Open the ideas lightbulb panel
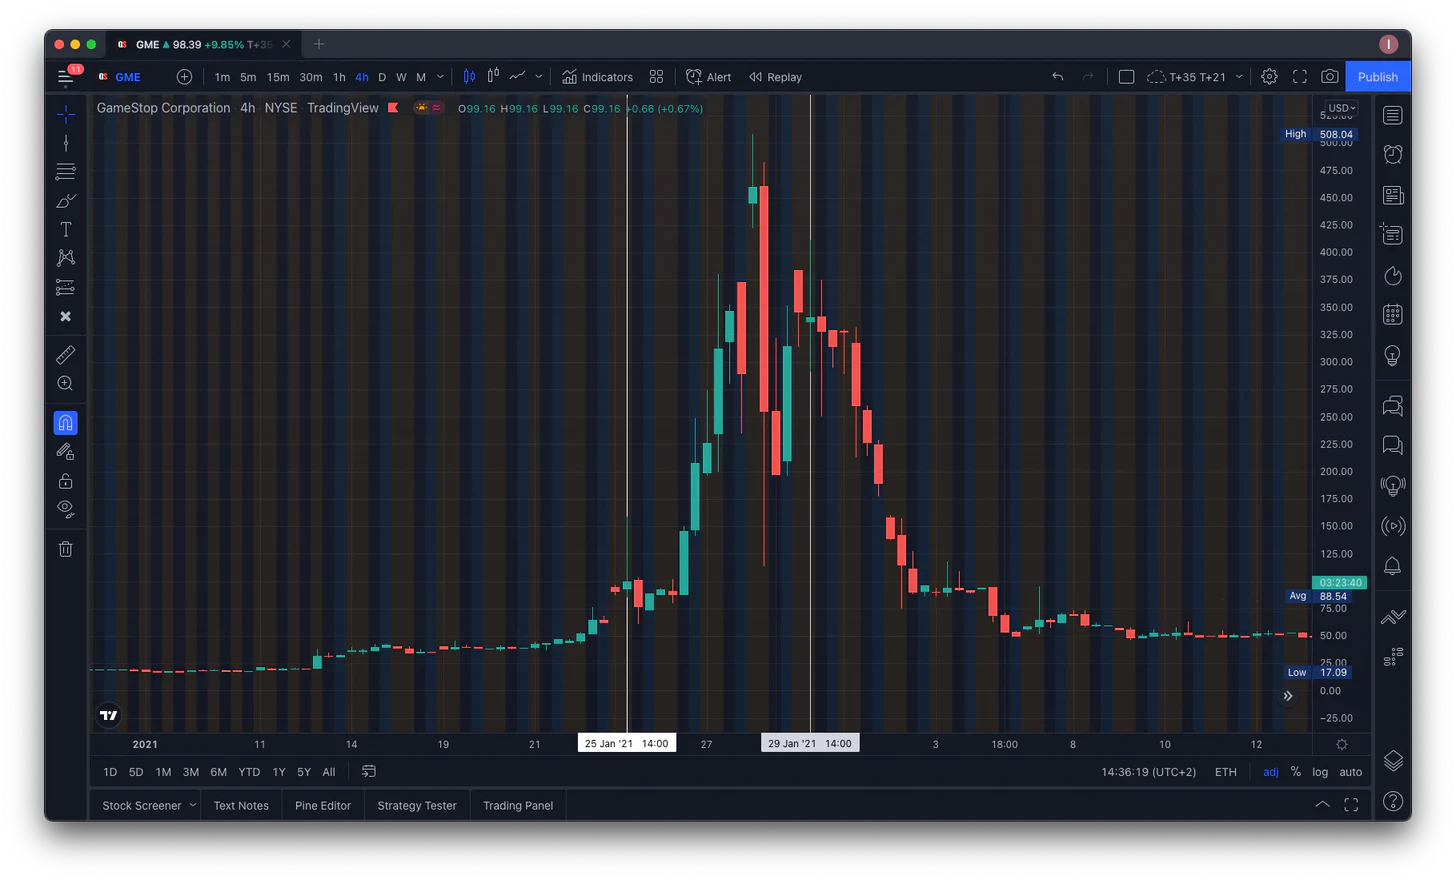1456x880 pixels. pyautogui.click(x=1392, y=356)
